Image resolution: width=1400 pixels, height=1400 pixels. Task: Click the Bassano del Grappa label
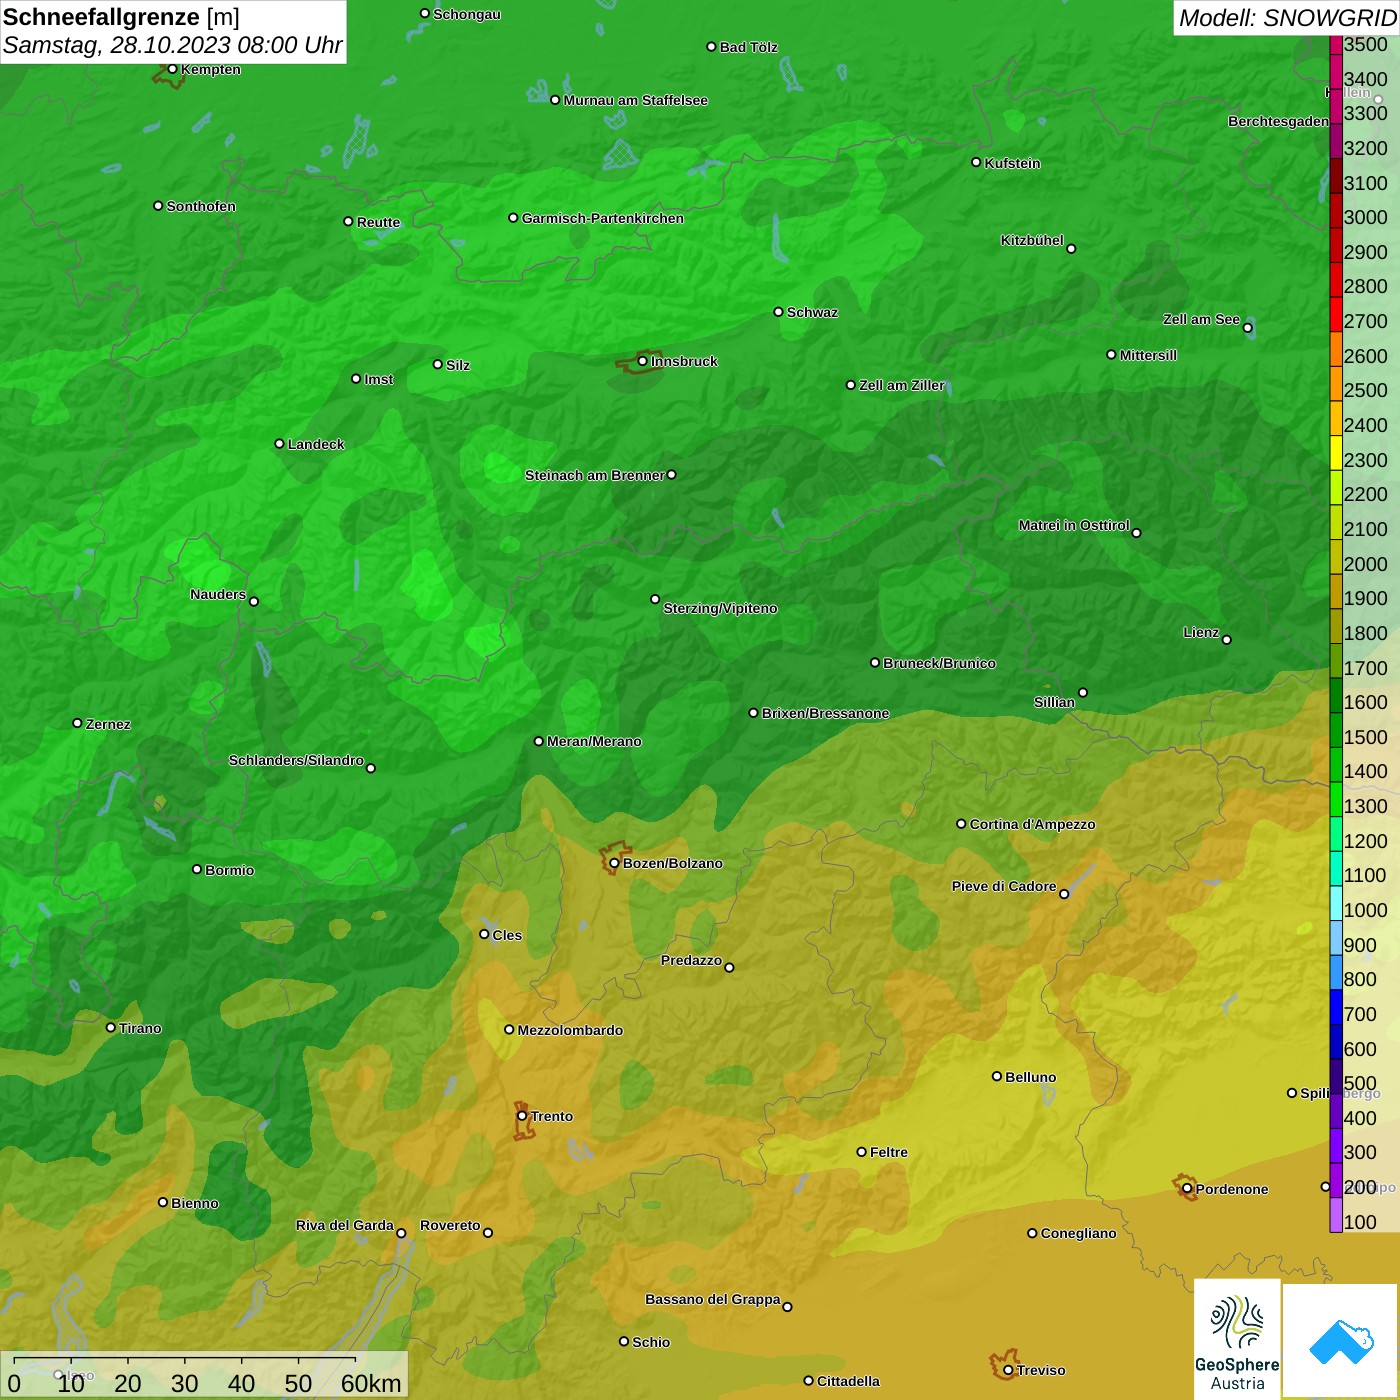713,1299
